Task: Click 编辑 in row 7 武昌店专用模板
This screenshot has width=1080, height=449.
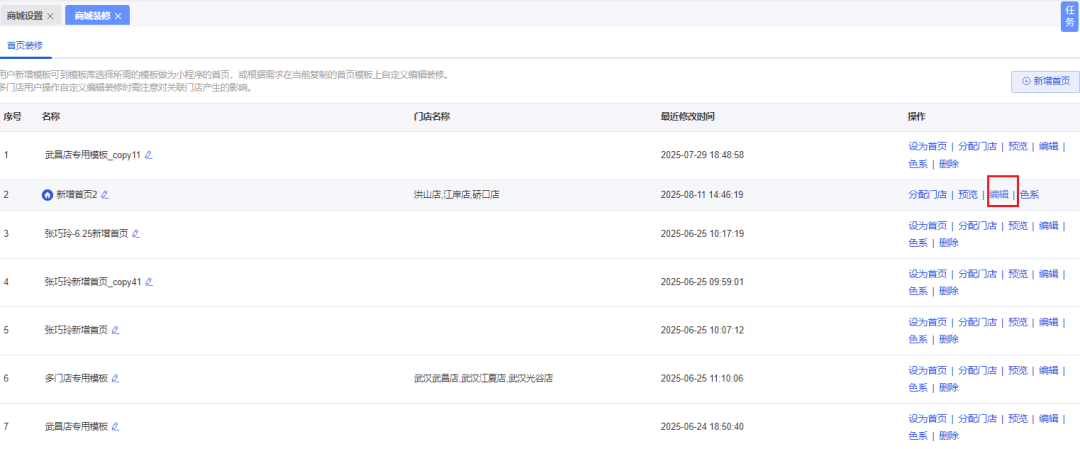Action: point(1048,418)
